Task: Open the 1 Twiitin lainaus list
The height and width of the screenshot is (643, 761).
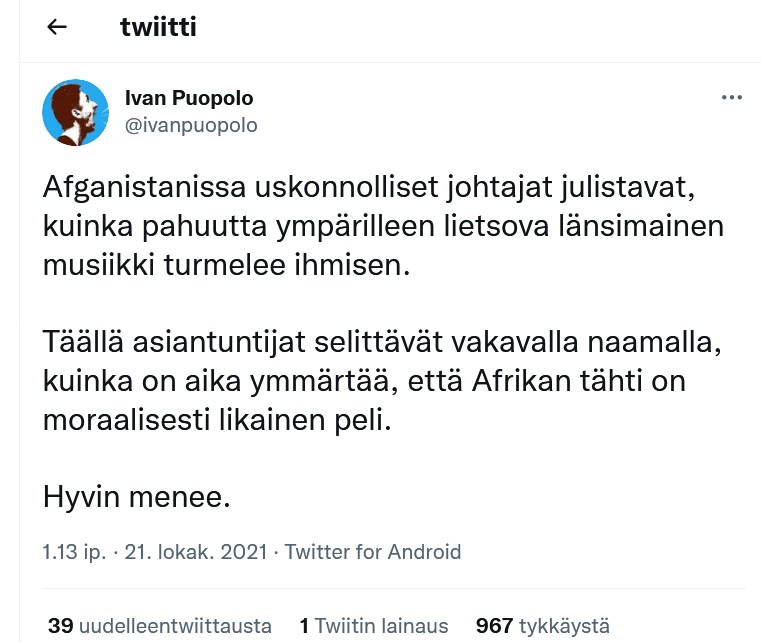Action: [x=374, y=626]
